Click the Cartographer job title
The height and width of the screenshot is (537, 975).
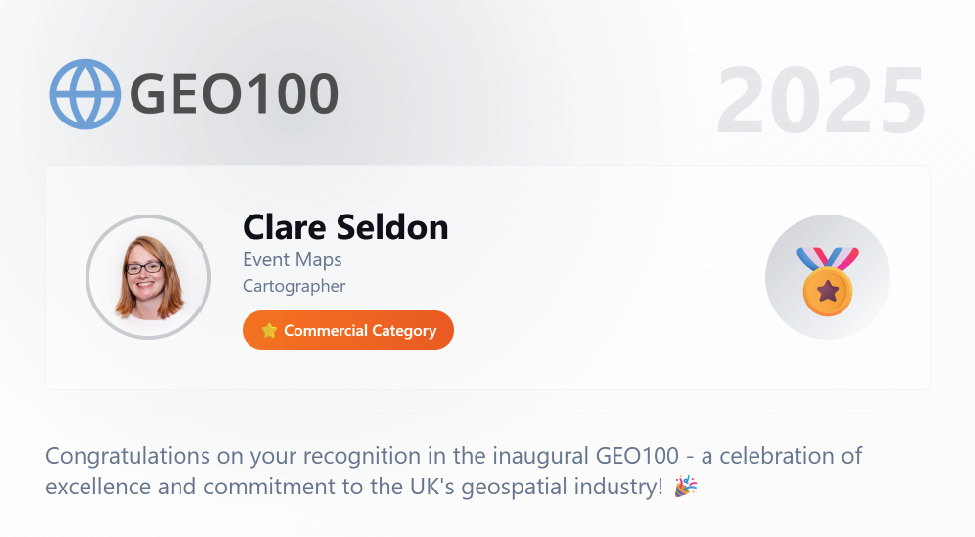point(294,286)
